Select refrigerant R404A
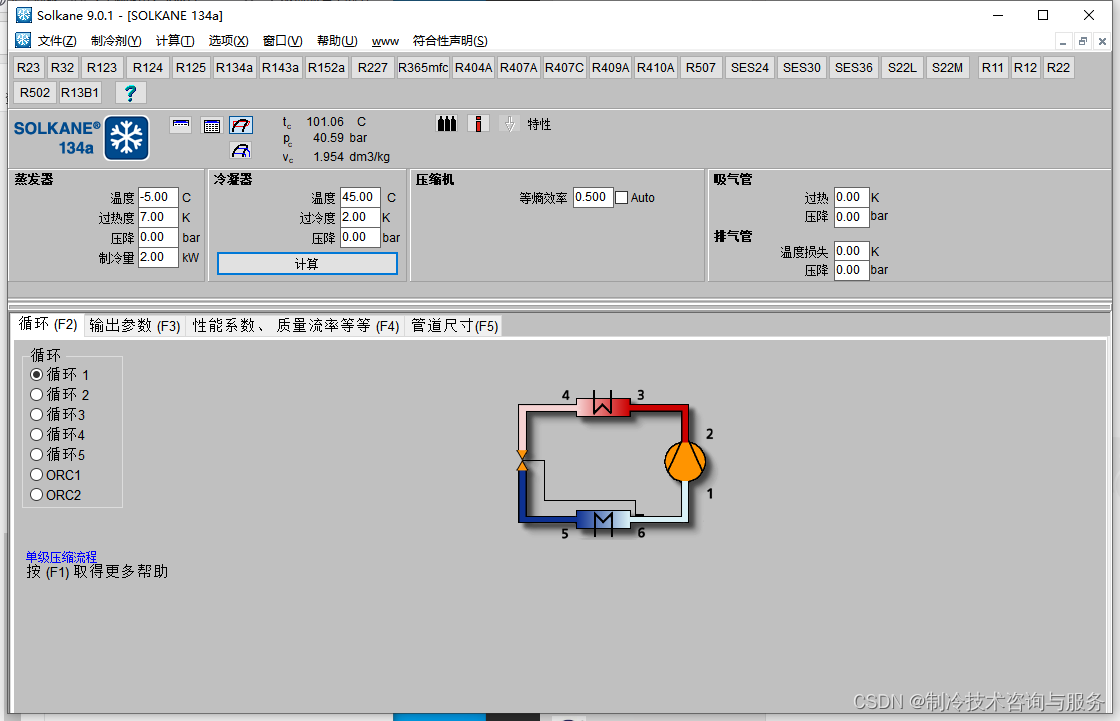 (474, 67)
